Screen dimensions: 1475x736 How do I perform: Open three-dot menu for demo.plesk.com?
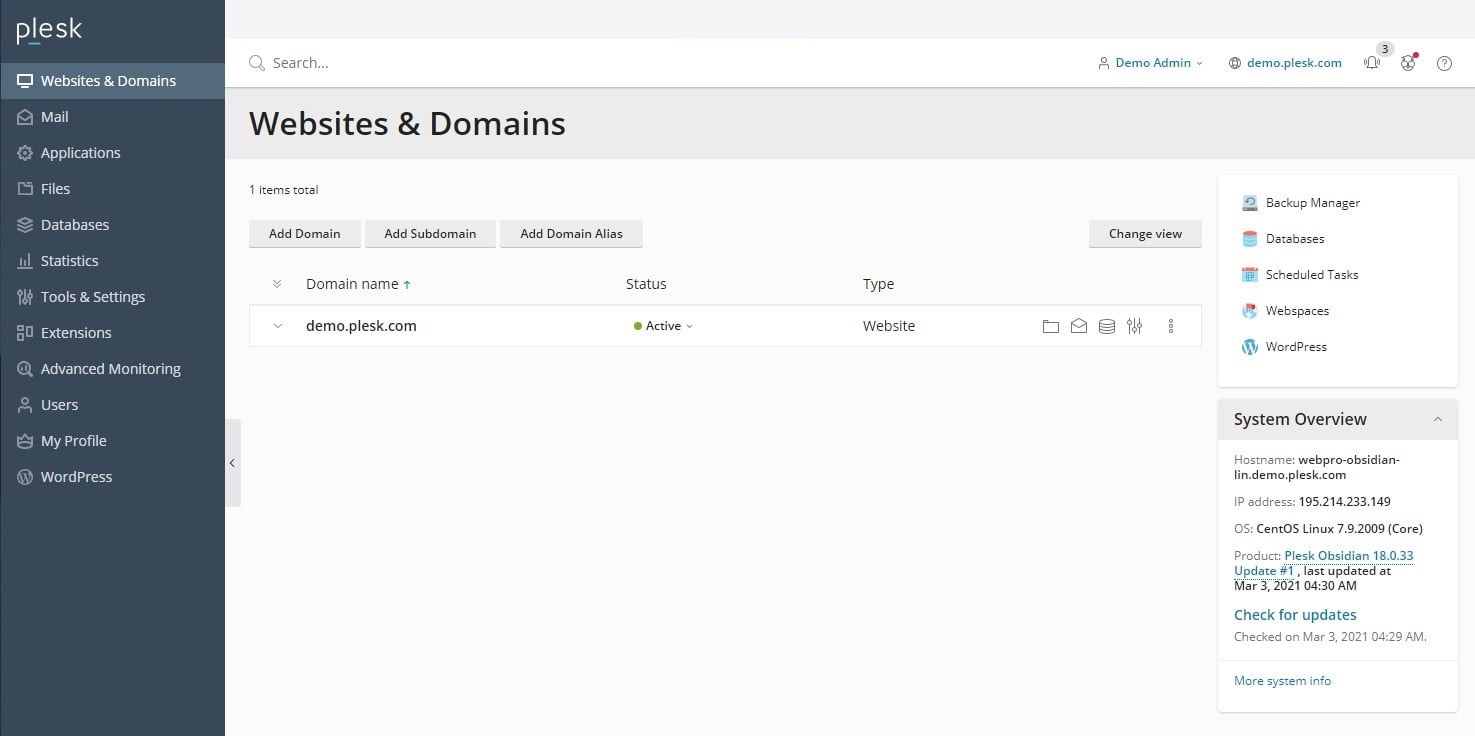pyautogui.click(x=1171, y=326)
